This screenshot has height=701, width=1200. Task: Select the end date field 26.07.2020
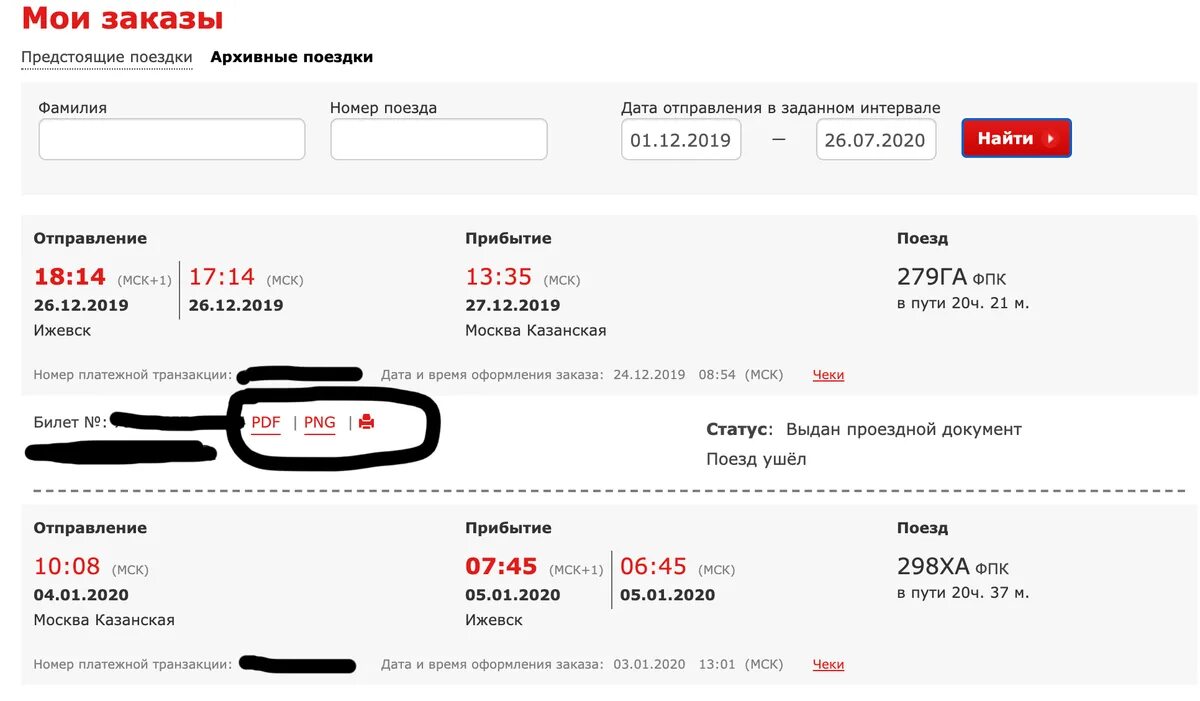tap(876, 140)
